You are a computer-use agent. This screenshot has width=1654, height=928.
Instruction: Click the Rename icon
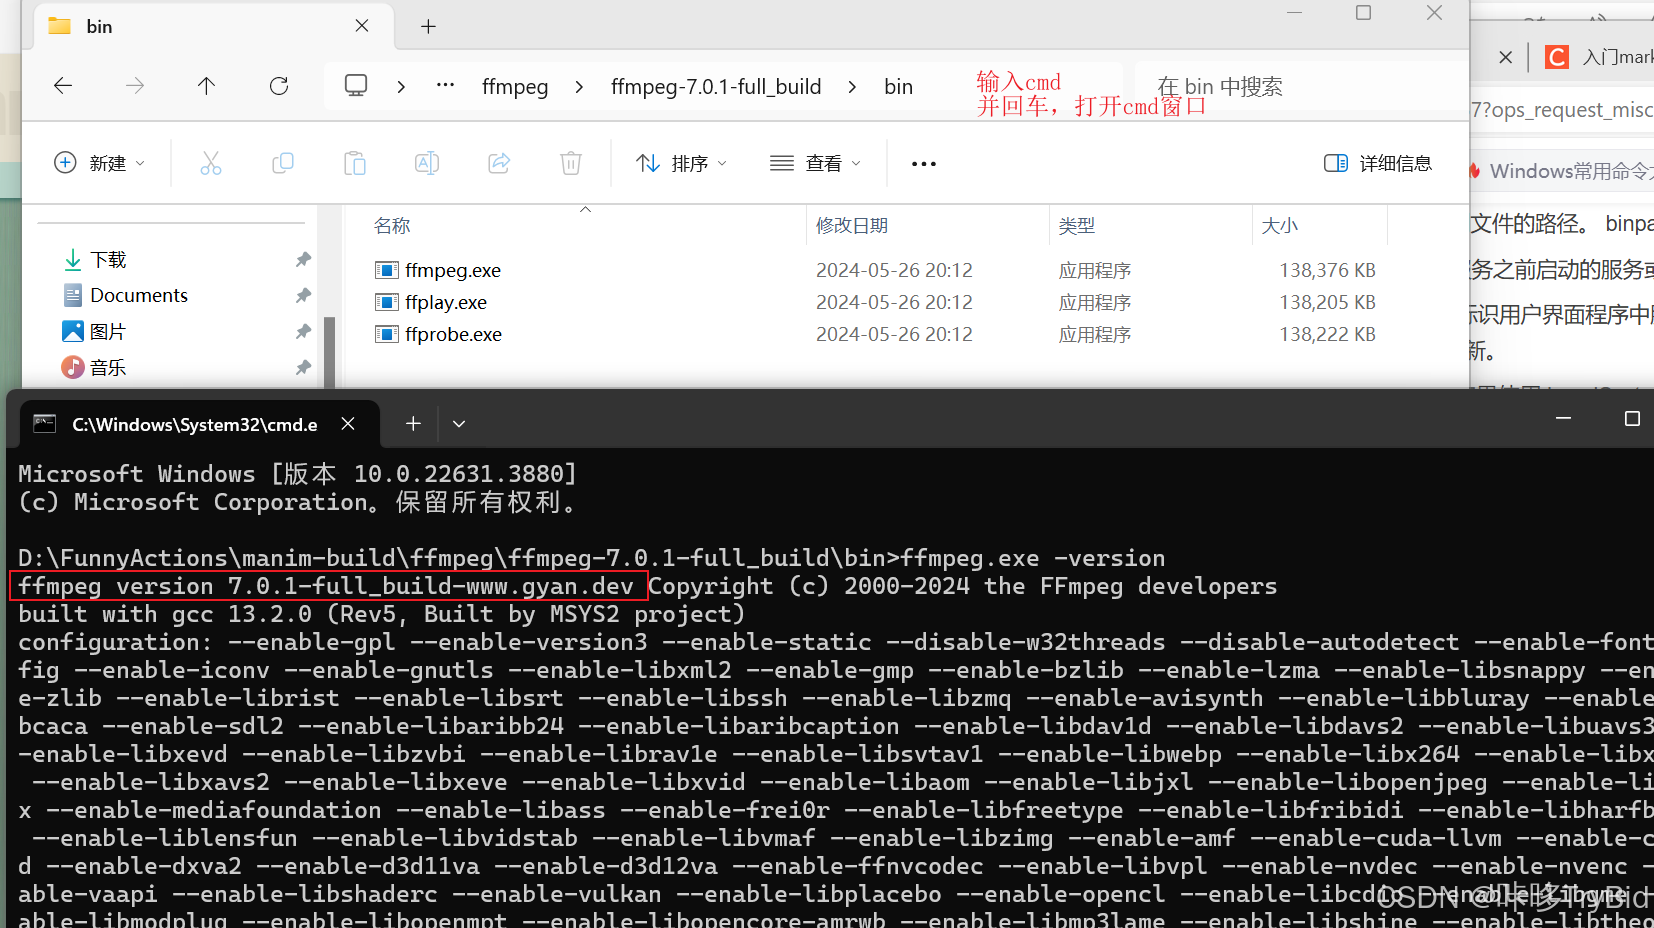coord(427,163)
